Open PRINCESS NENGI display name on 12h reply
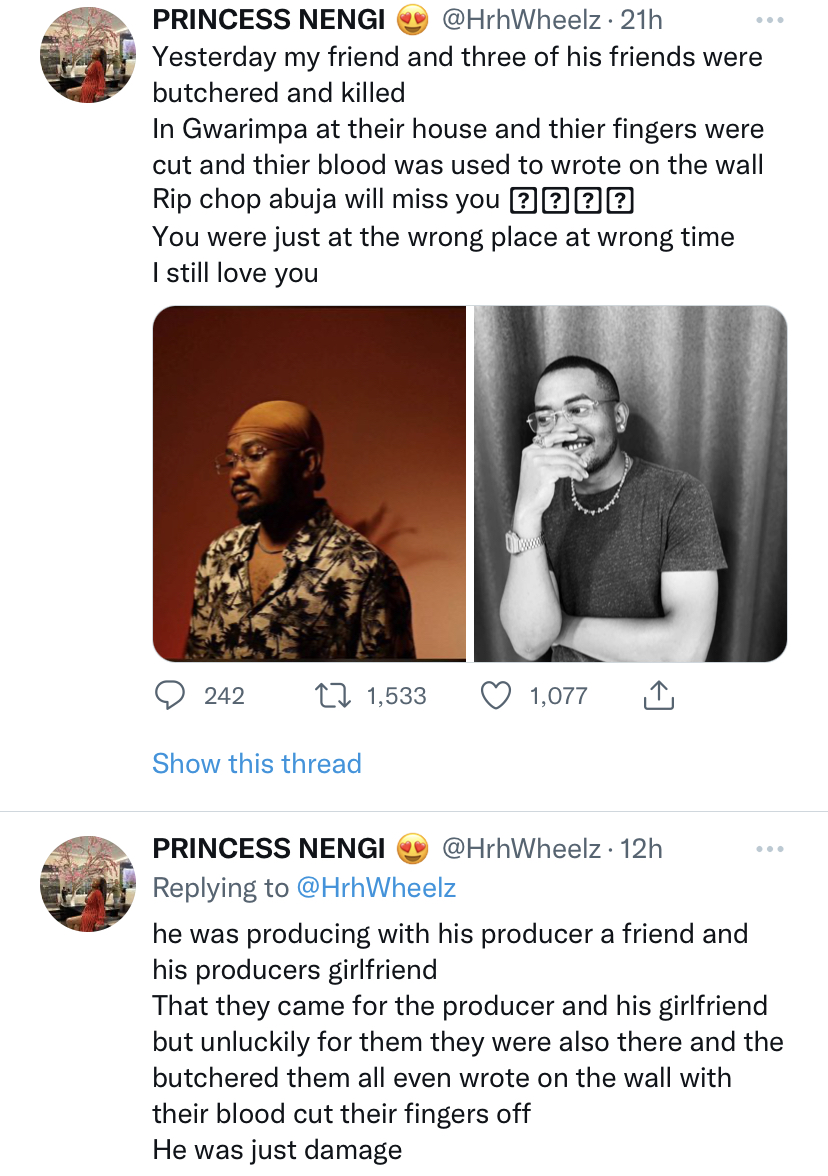This screenshot has width=828, height=1176. pyautogui.click(x=268, y=849)
